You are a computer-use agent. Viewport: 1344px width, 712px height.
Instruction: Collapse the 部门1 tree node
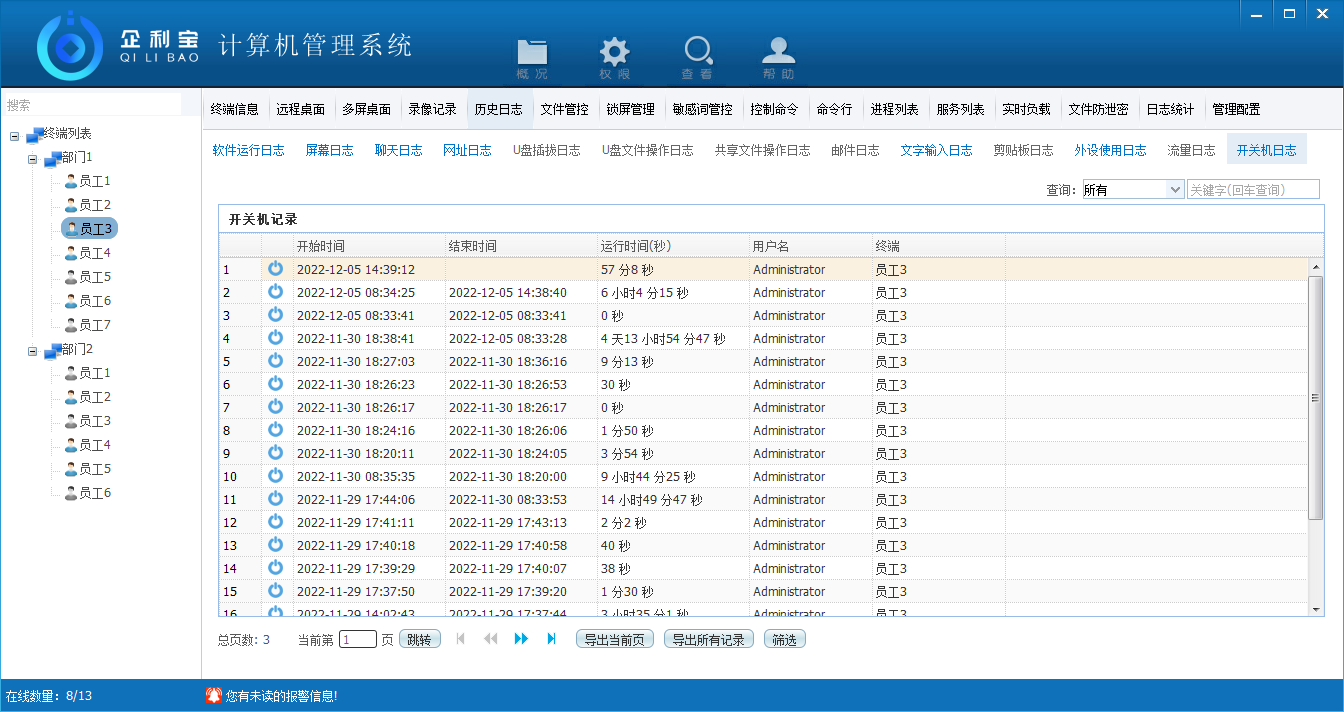click(33, 158)
